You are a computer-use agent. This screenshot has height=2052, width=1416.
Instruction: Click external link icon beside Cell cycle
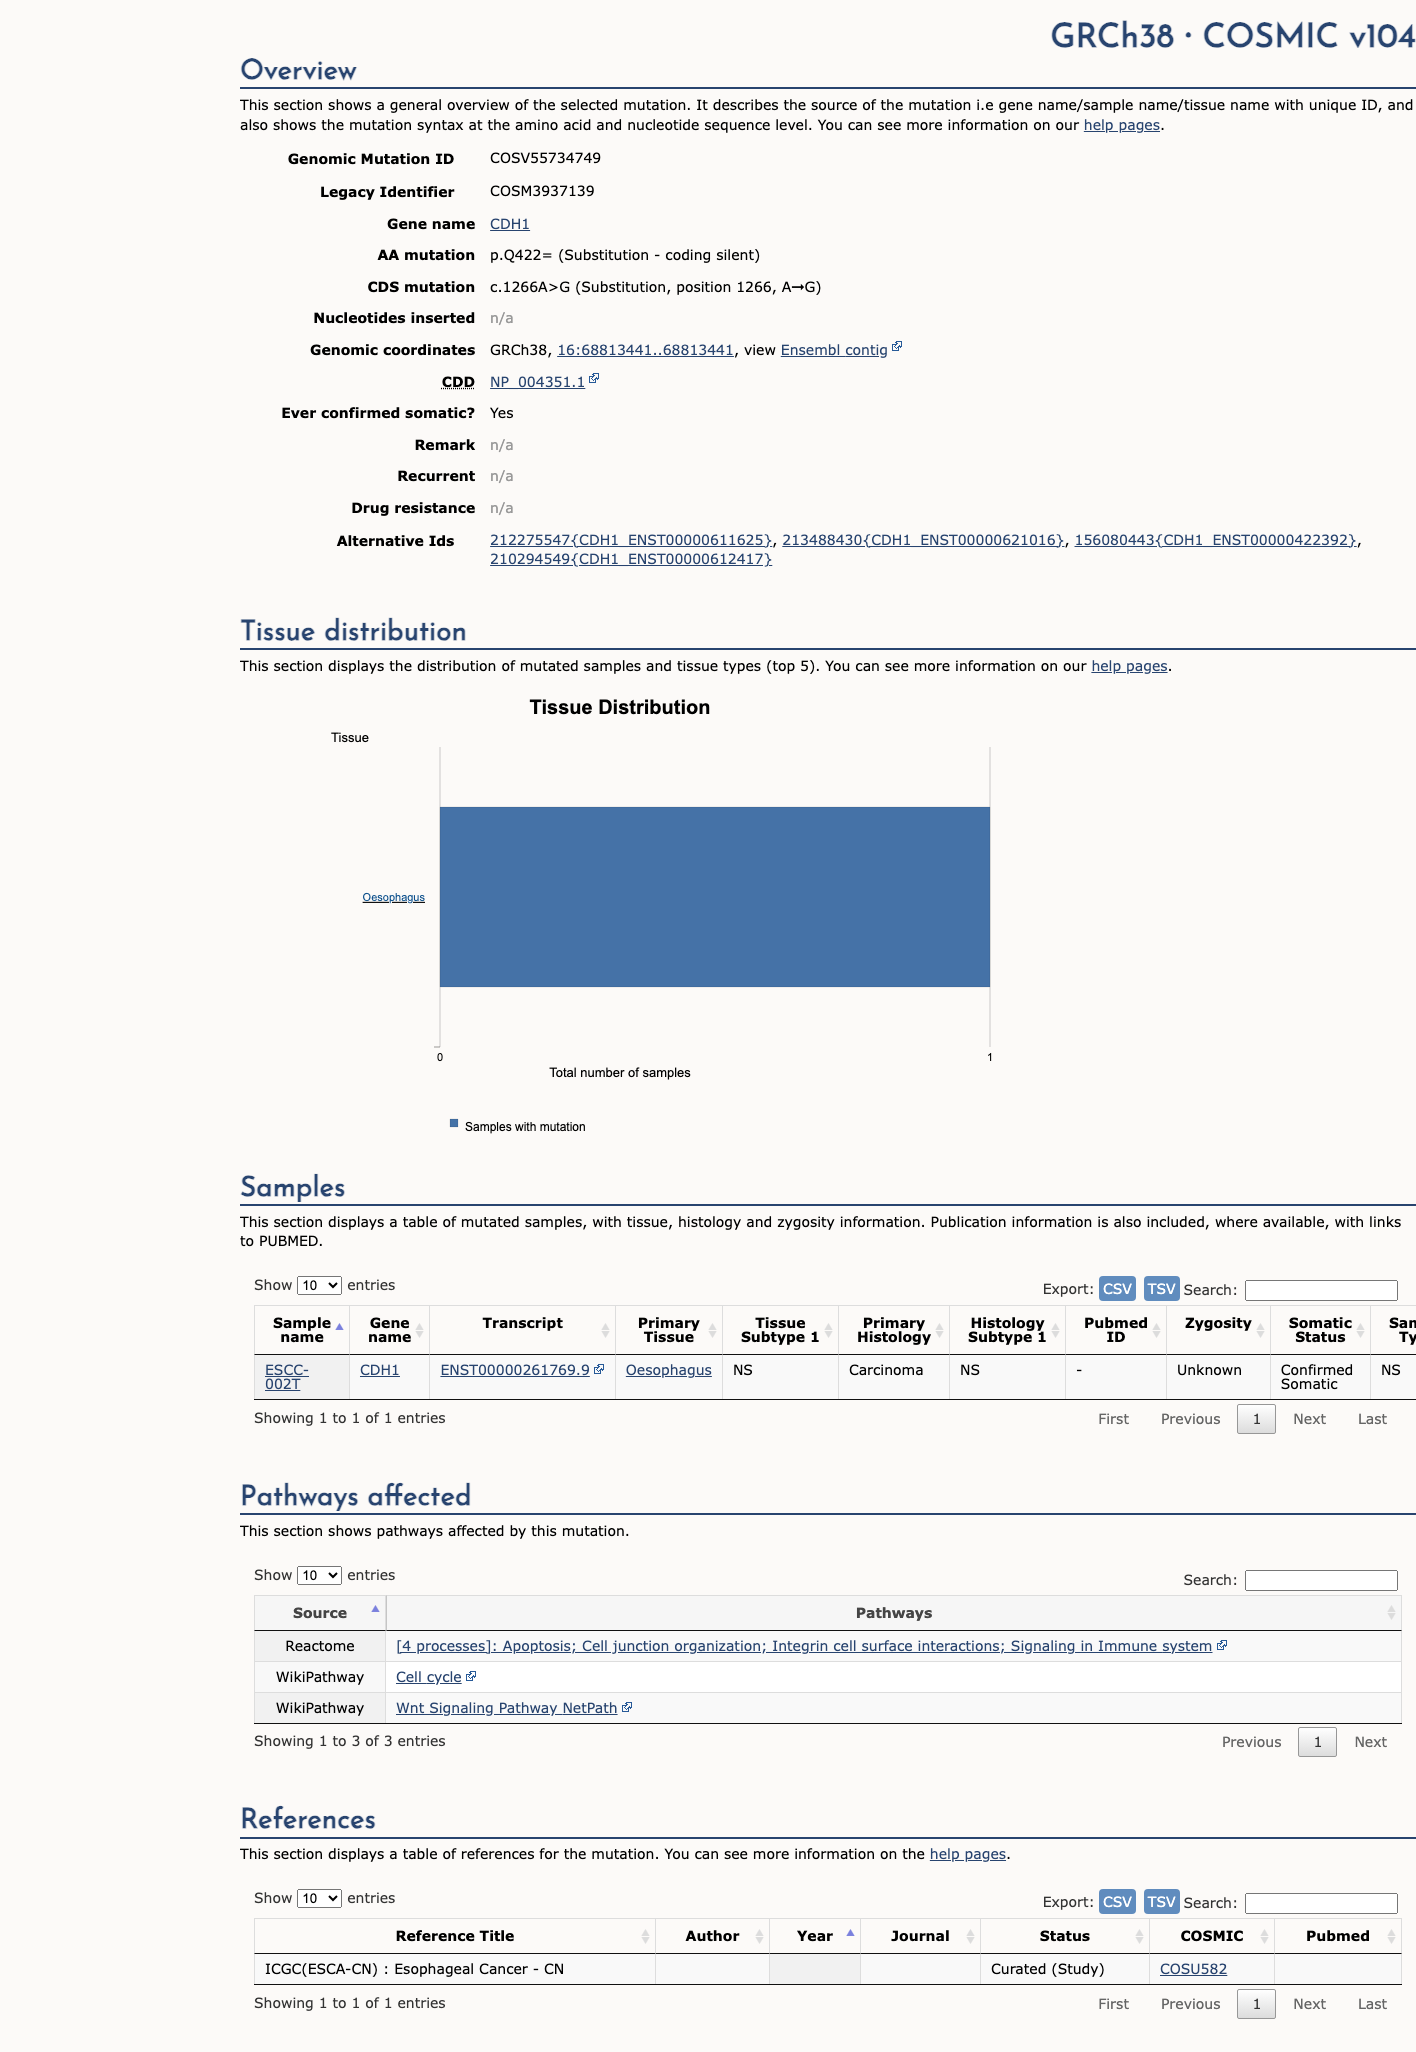point(471,1676)
